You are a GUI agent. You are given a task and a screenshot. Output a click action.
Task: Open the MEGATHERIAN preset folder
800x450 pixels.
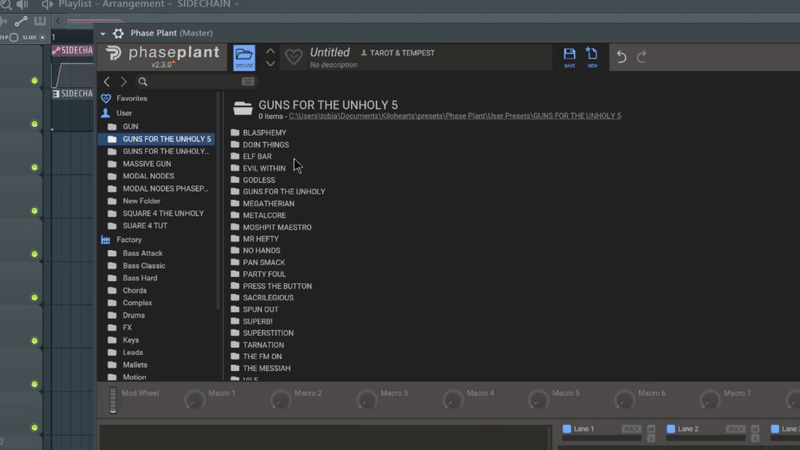click(x=268, y=203)
